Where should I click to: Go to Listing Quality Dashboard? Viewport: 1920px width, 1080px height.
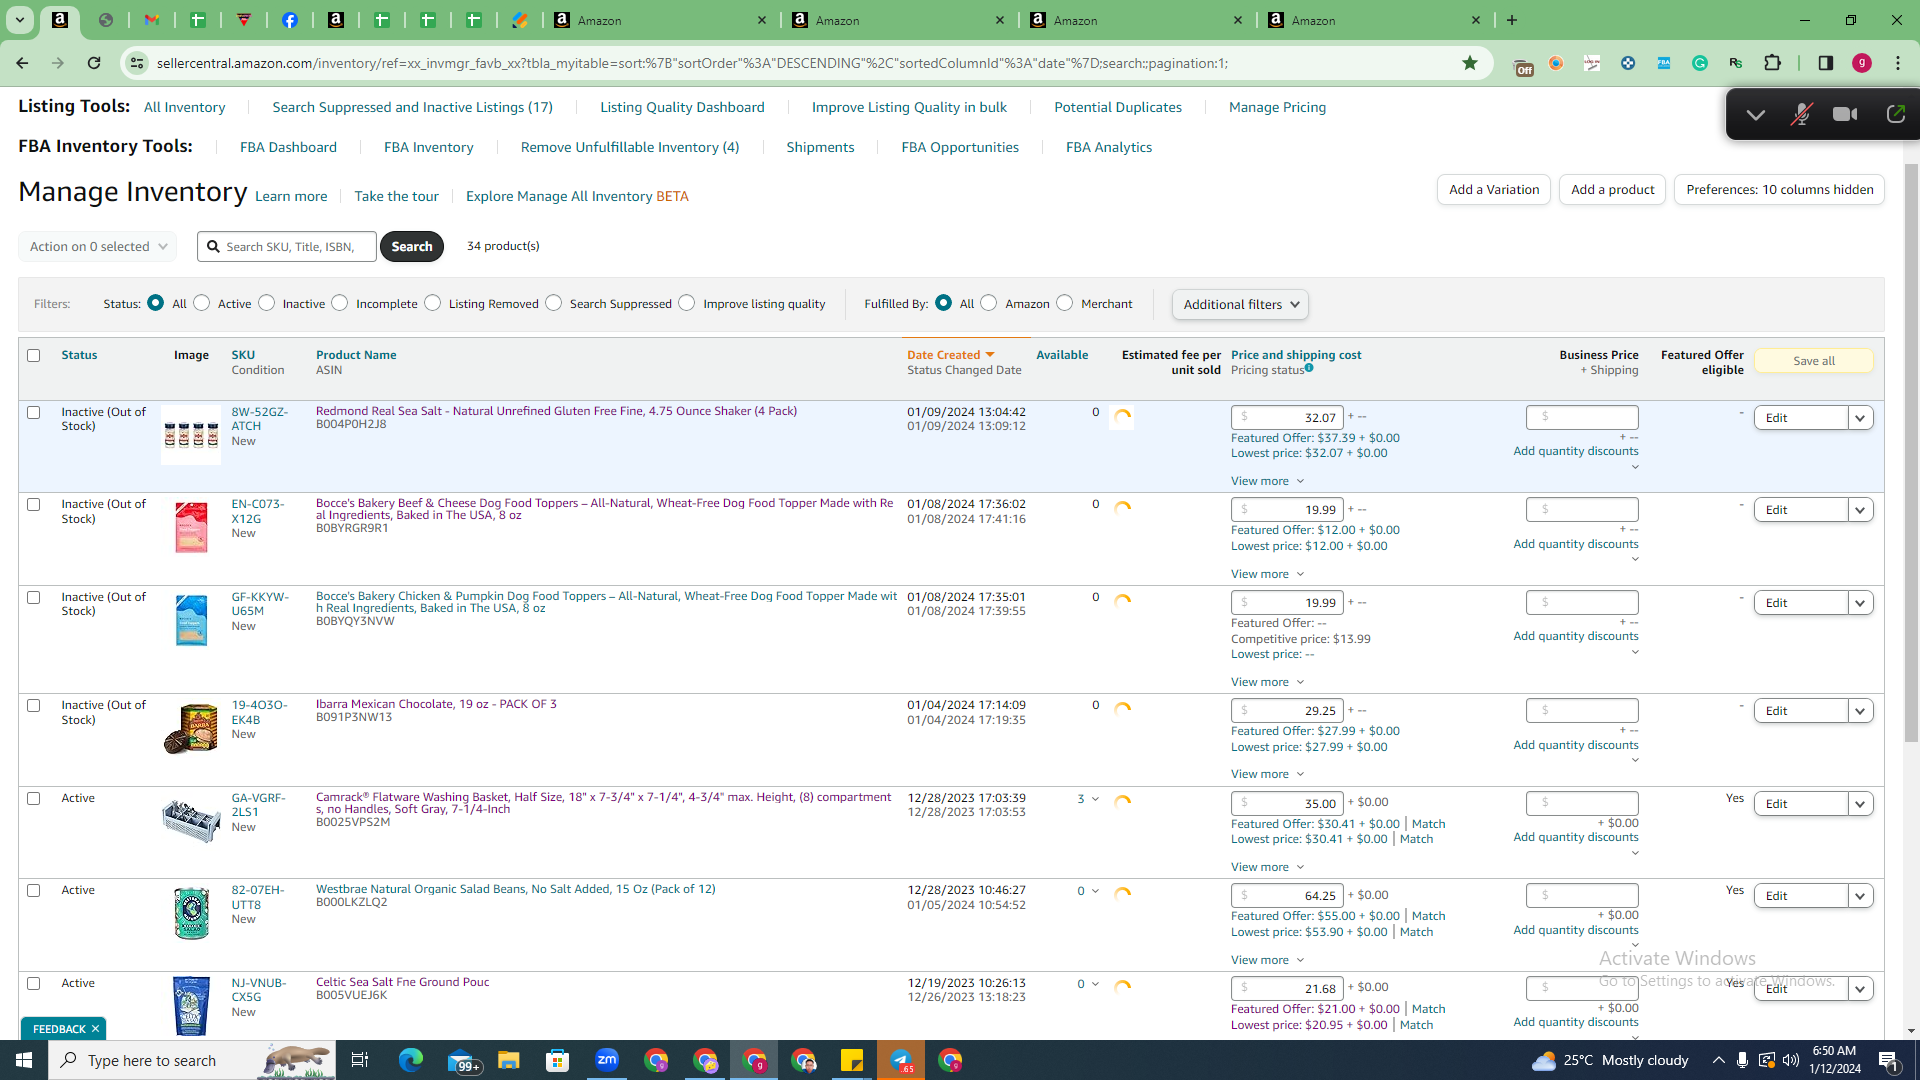(x=682, y=107)
